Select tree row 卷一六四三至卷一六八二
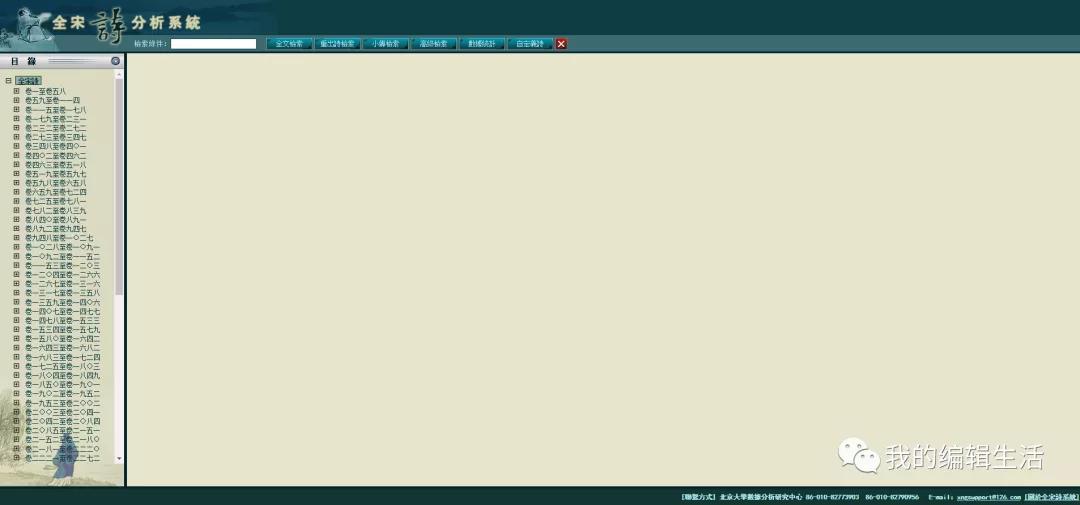The height and width of the screenshot is (505, 1080). point(63,348)
